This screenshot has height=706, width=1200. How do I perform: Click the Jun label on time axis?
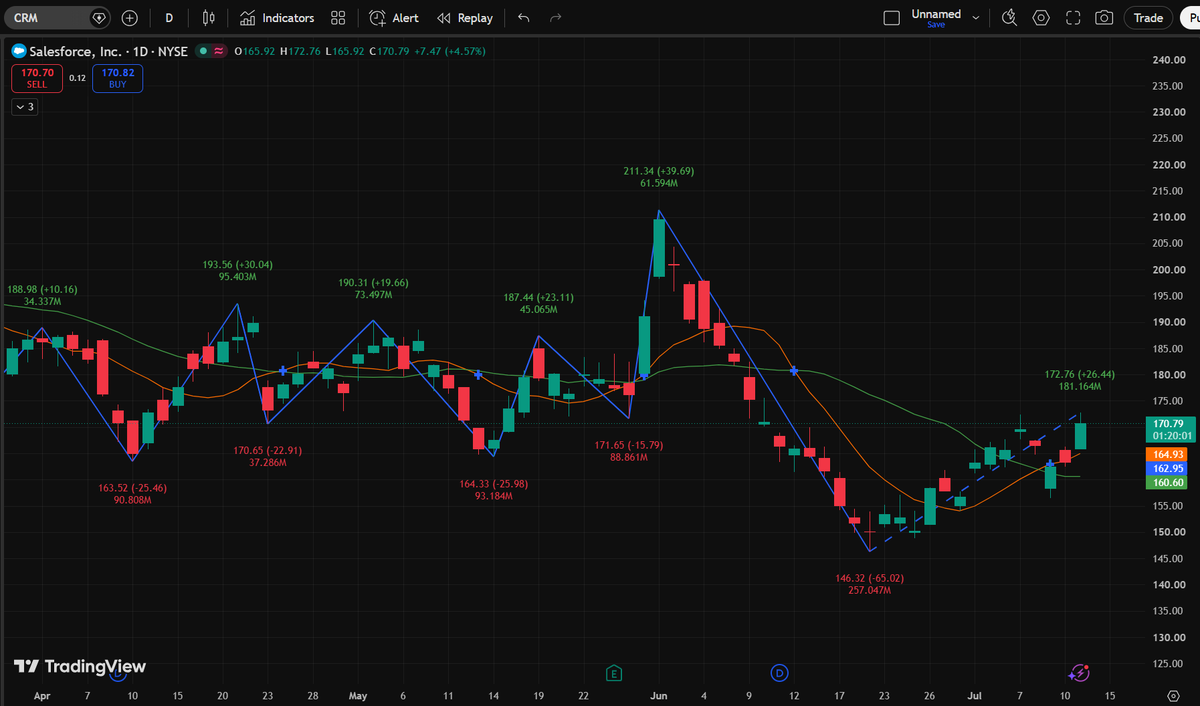(x=658, y=694)
